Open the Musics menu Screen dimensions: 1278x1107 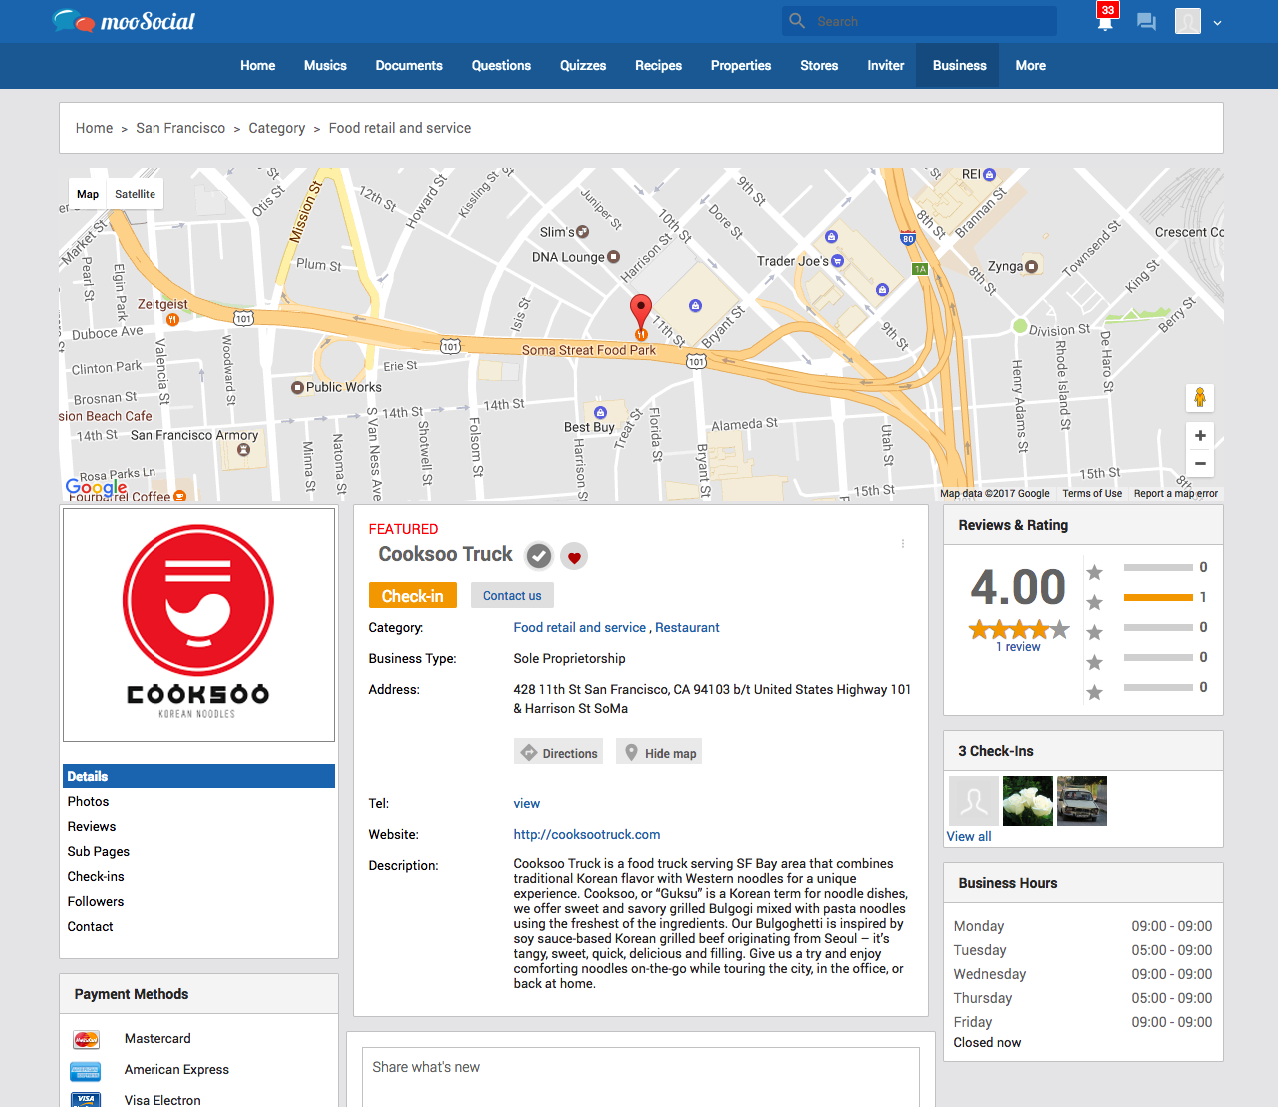pyautogui.click(x=325, y=66)
